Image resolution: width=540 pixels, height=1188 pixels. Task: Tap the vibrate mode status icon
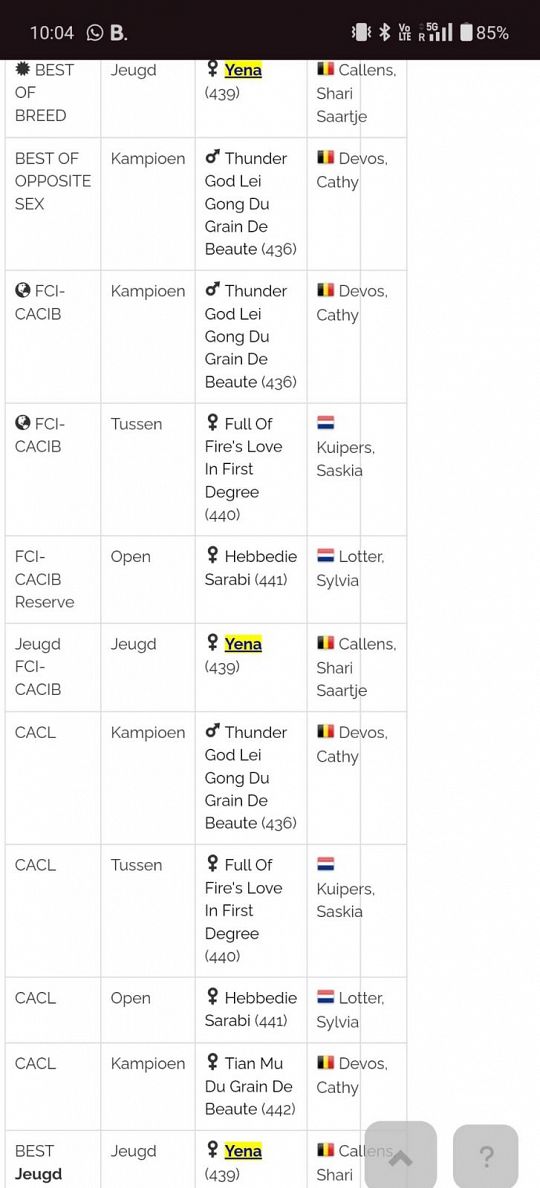[x=361, y=33]
